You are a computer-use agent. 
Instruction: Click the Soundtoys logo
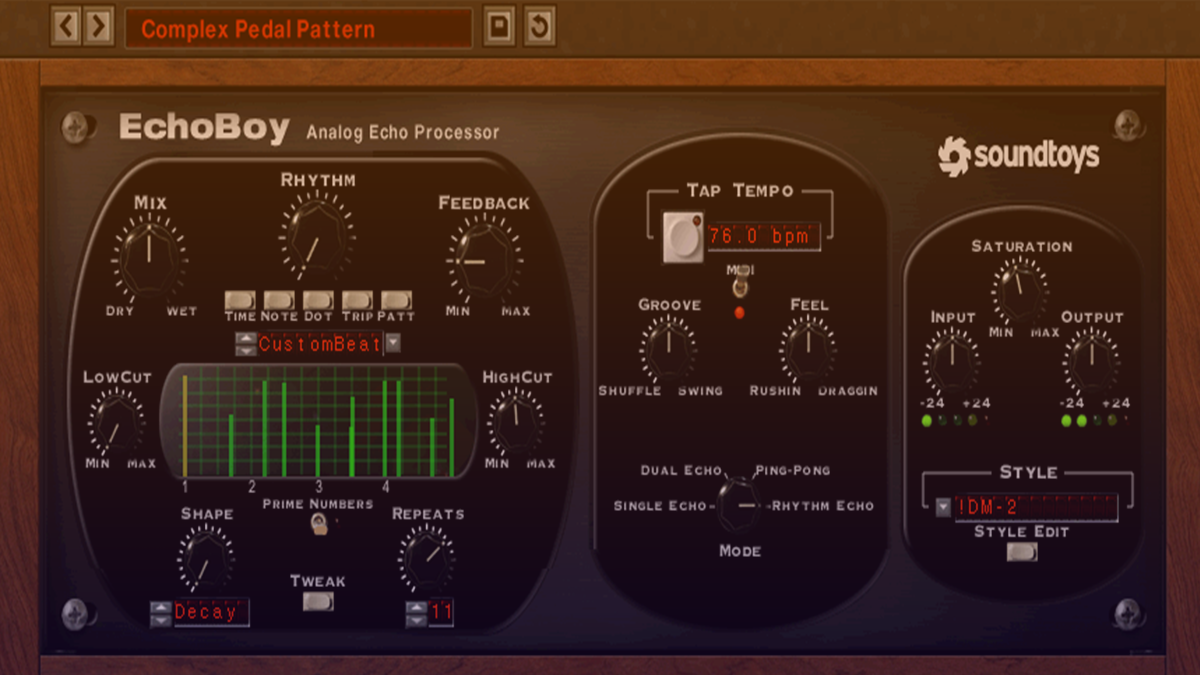(x=1019, y=155)
